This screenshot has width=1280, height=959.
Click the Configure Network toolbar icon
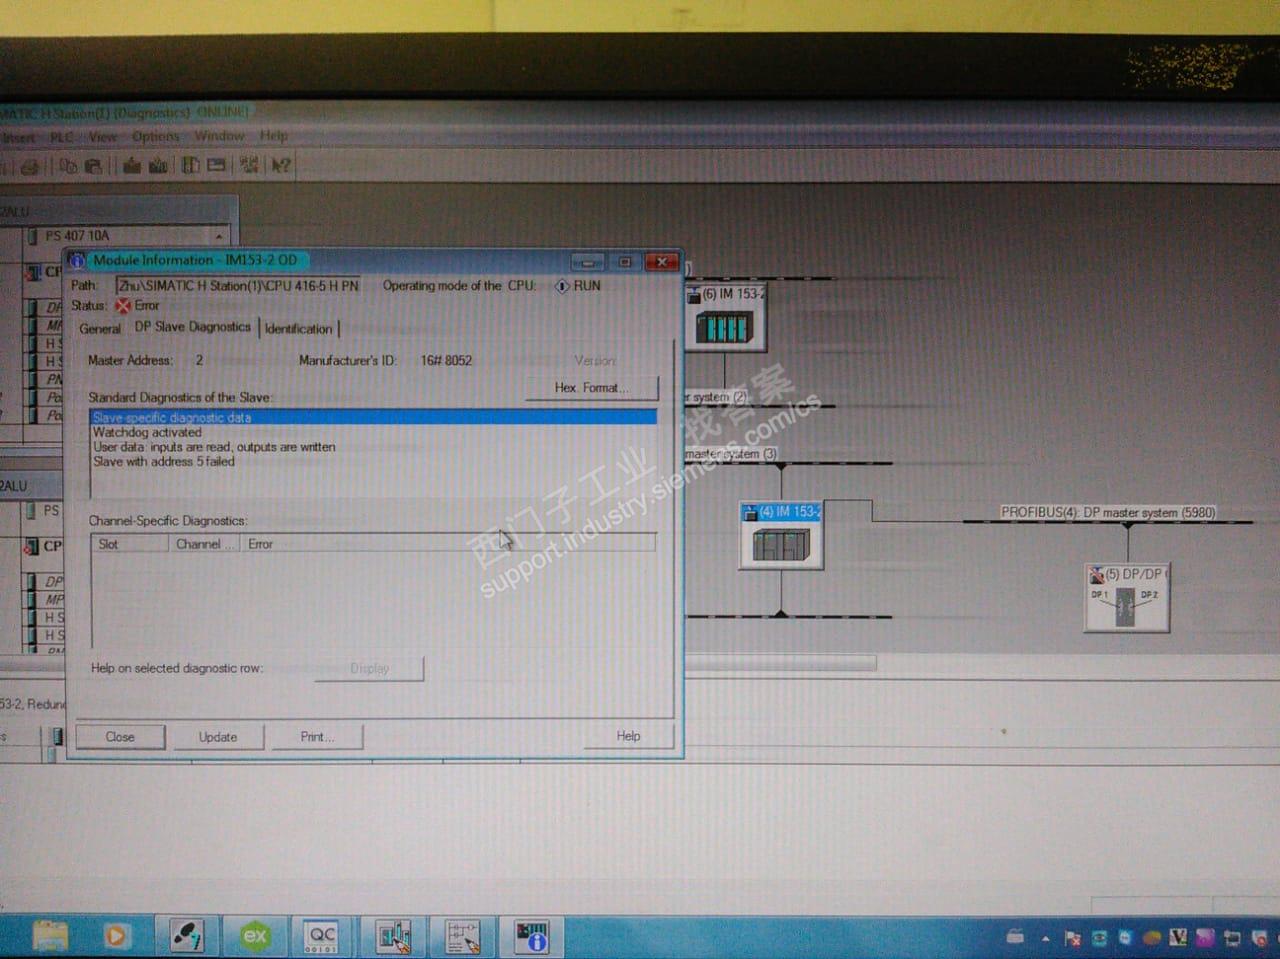[248, 166]
